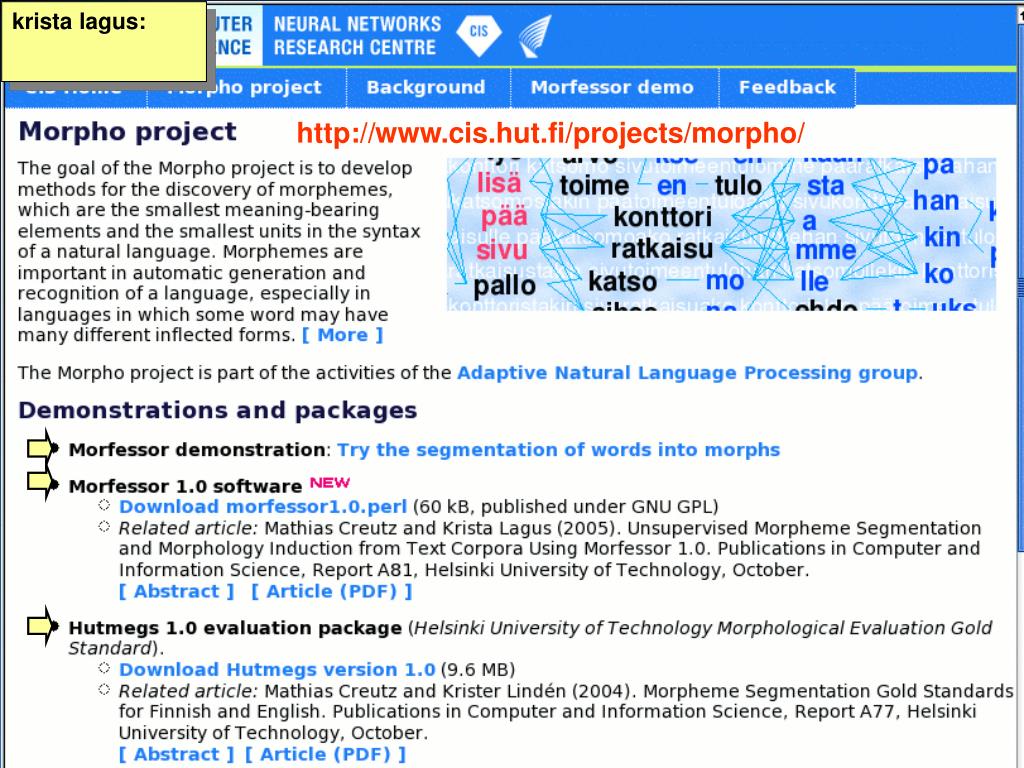This screenshot has width=1024, height=768.
Task: Follow the [ More ] link after the intro
Action: 343,335
